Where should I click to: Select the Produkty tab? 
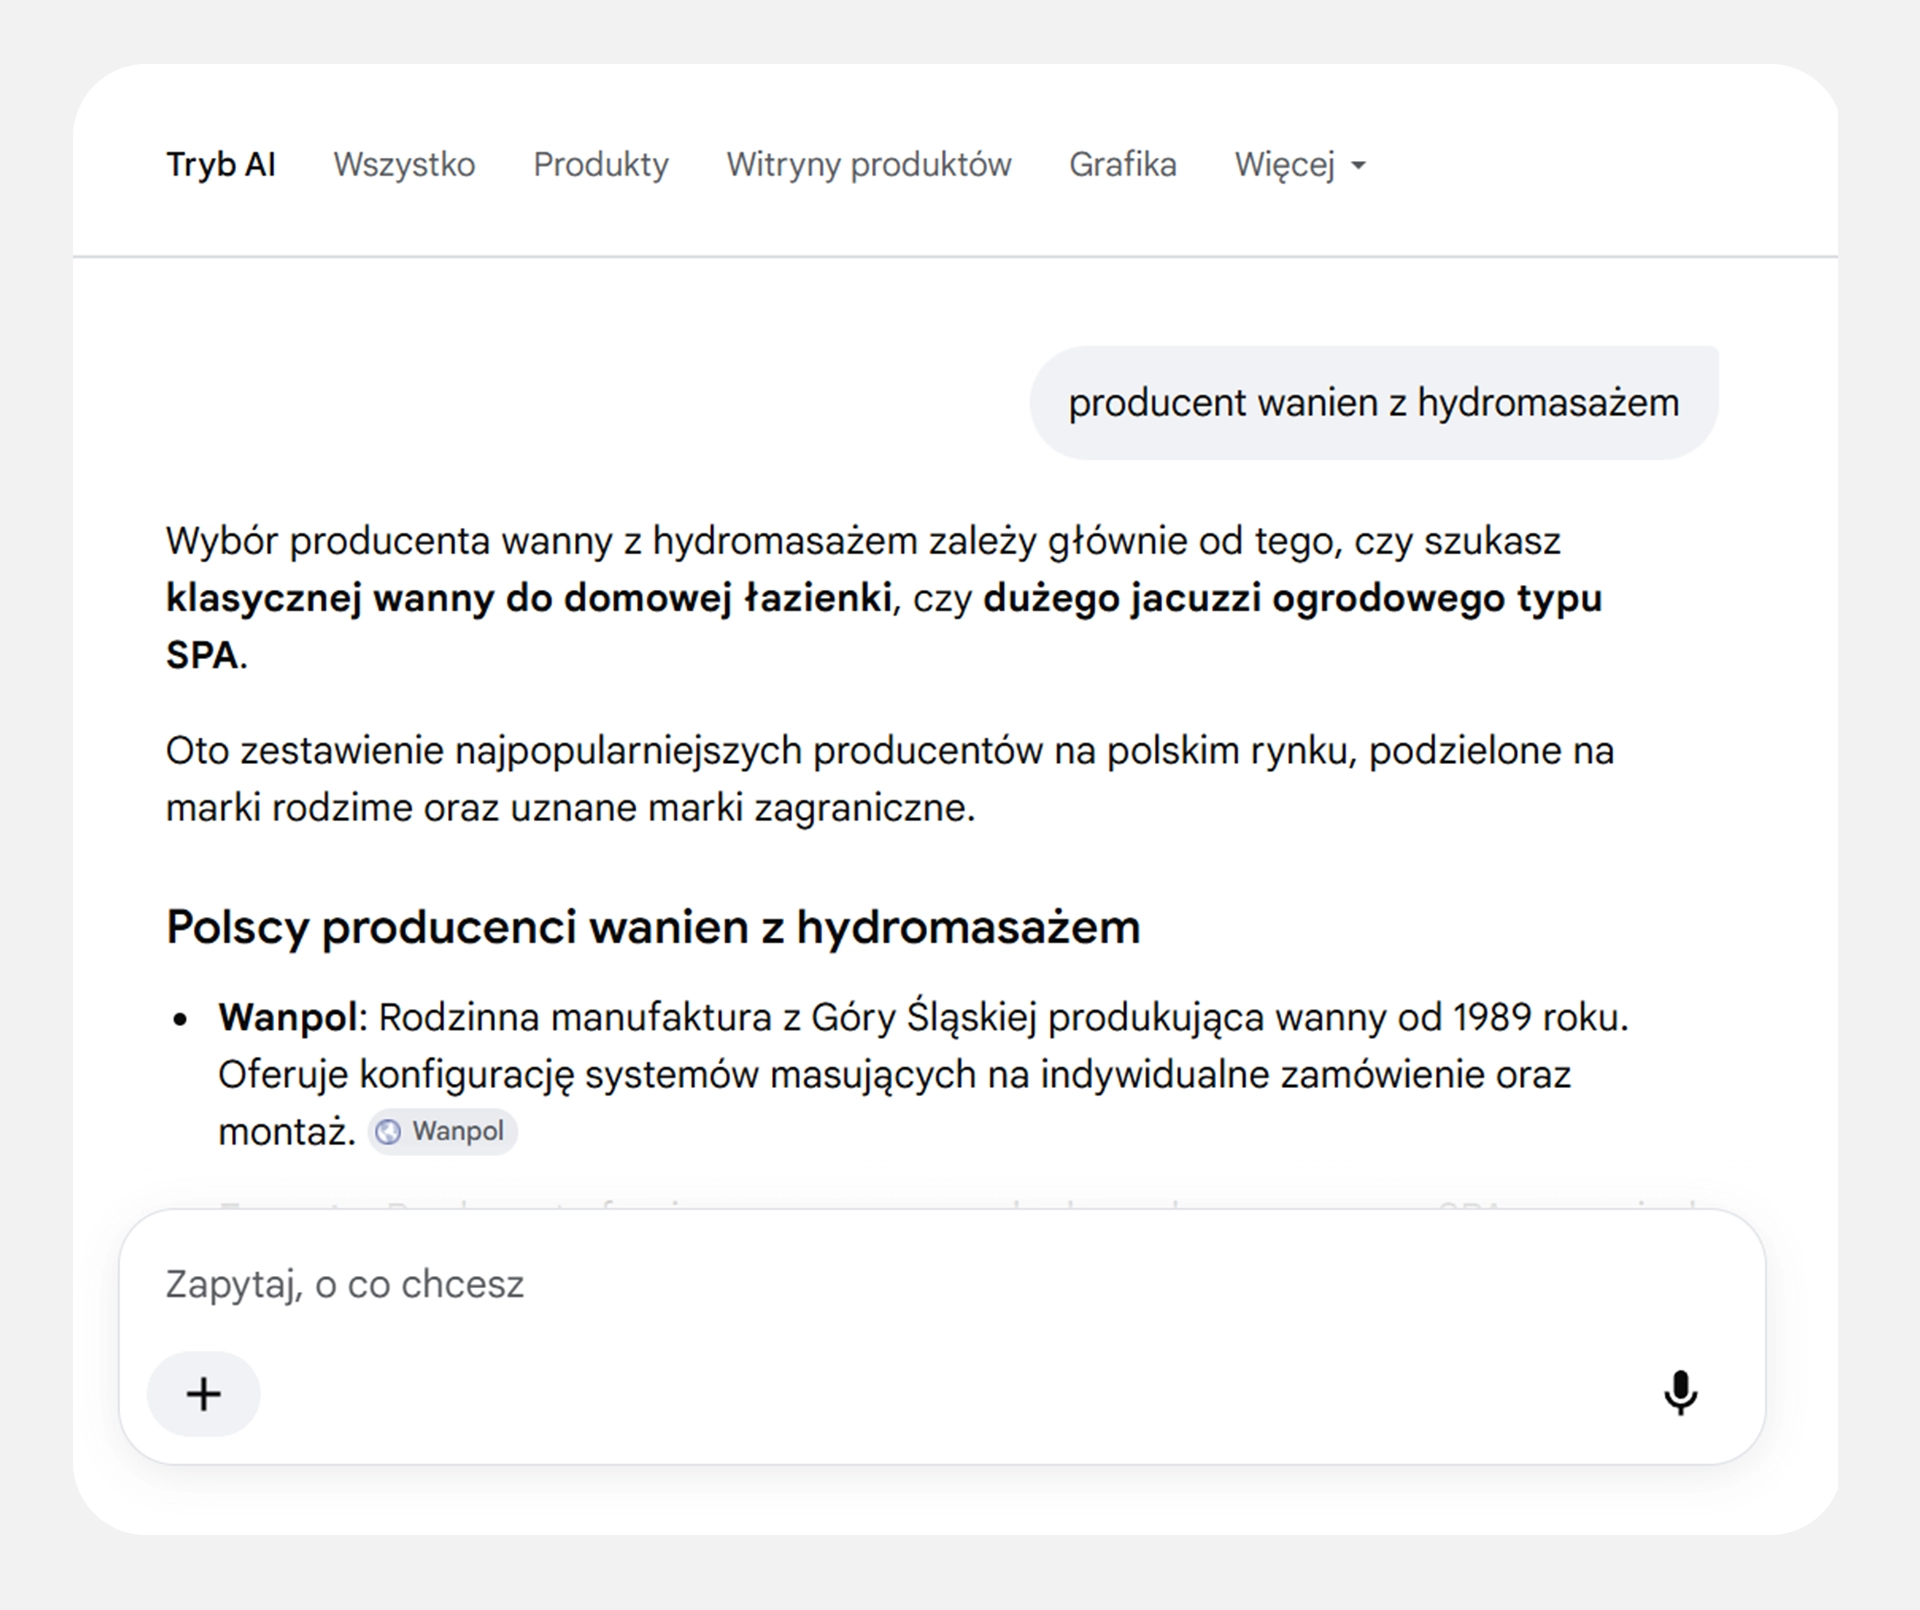pyautogui.click(x=601, y=165)
